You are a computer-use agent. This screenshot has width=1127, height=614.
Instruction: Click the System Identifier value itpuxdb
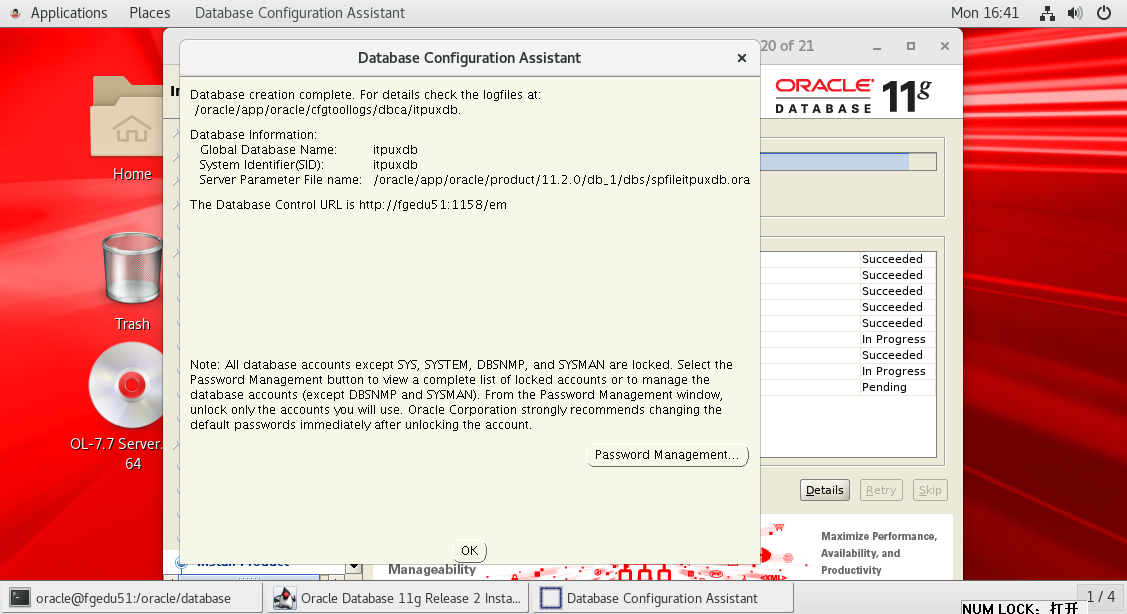(x=395, y=165)
